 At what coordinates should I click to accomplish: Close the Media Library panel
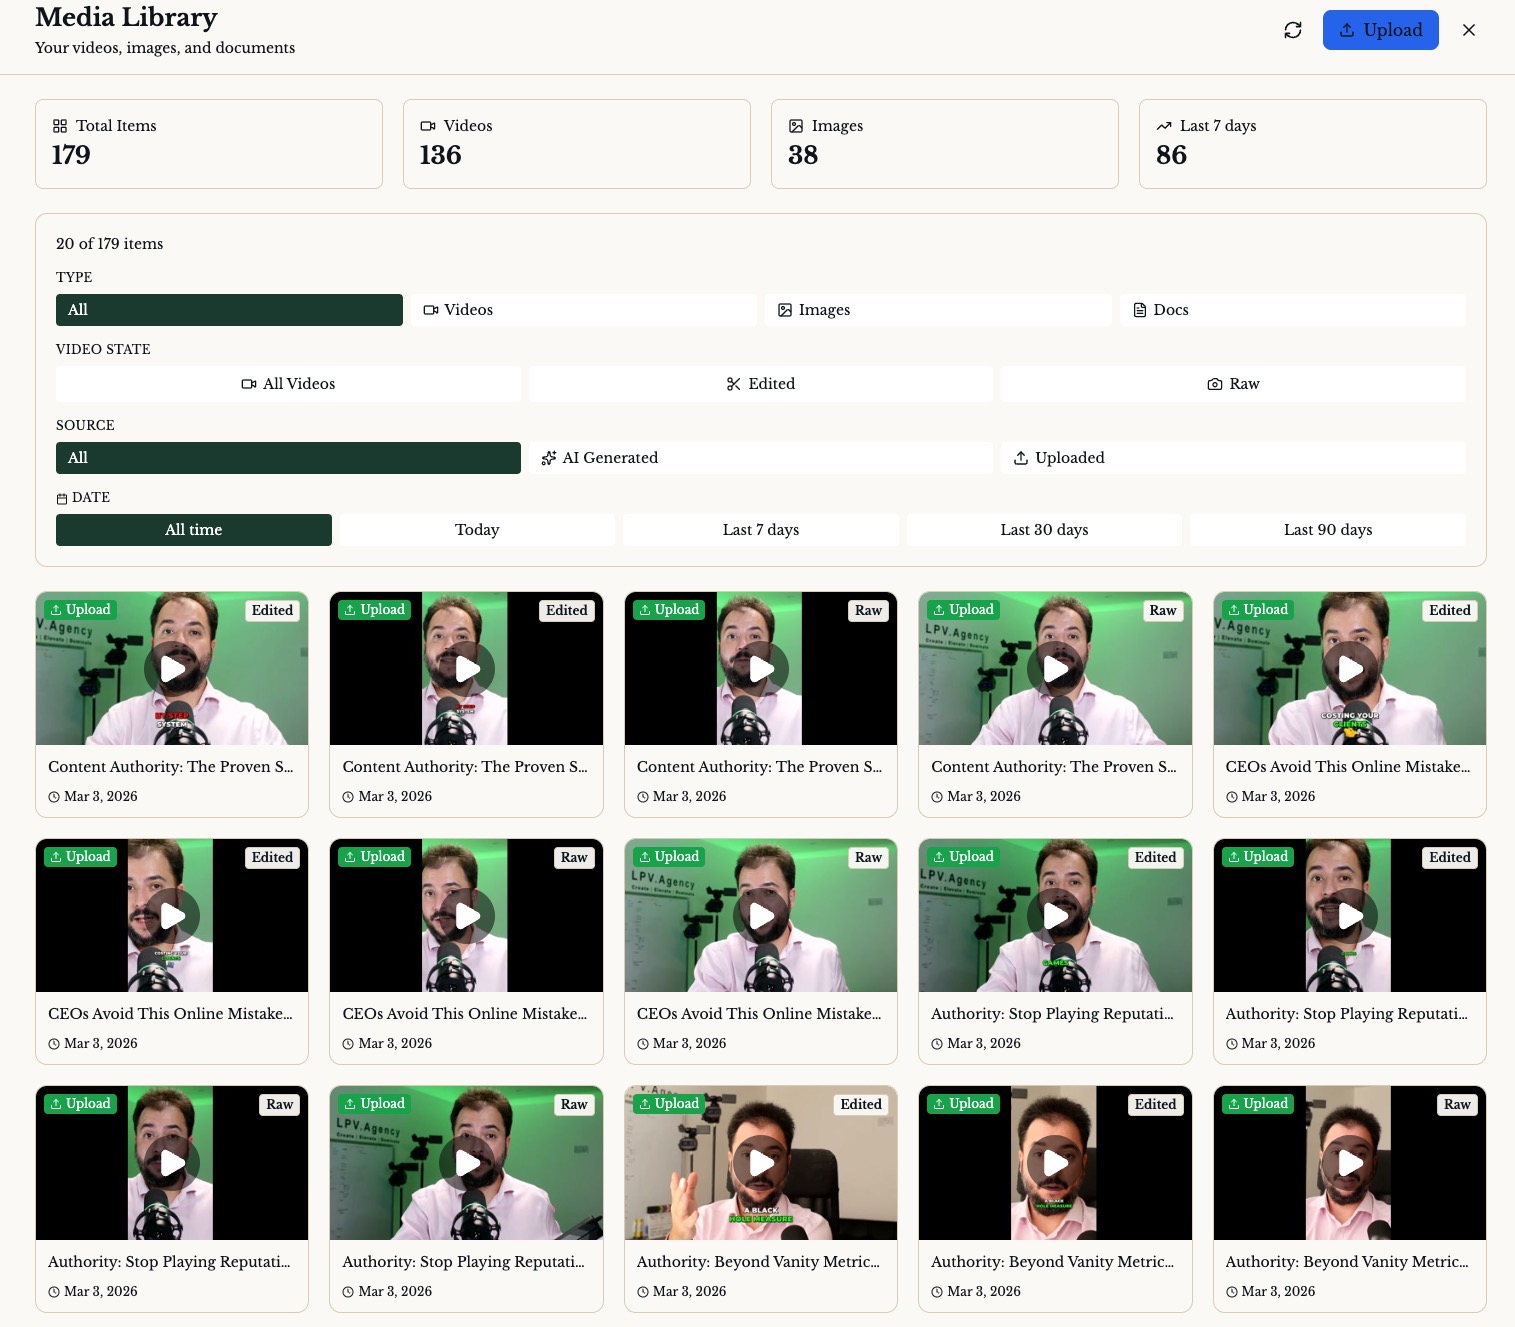point(1468,30)
